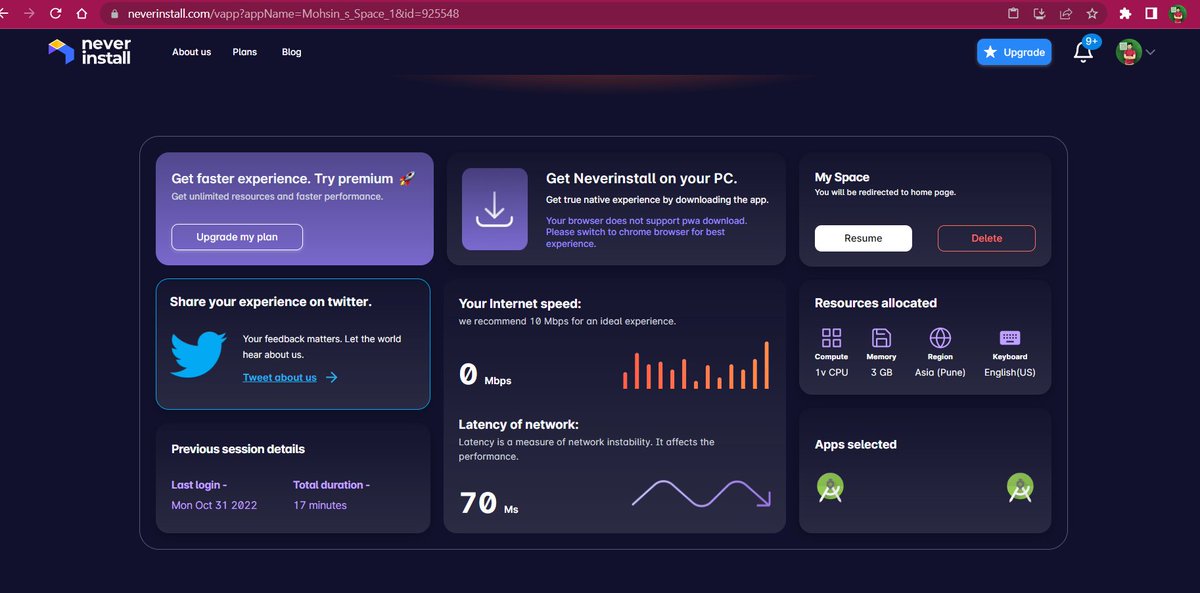
Task: Click the last login date Mon Oct 31 2022
Action: click(214, 505)
